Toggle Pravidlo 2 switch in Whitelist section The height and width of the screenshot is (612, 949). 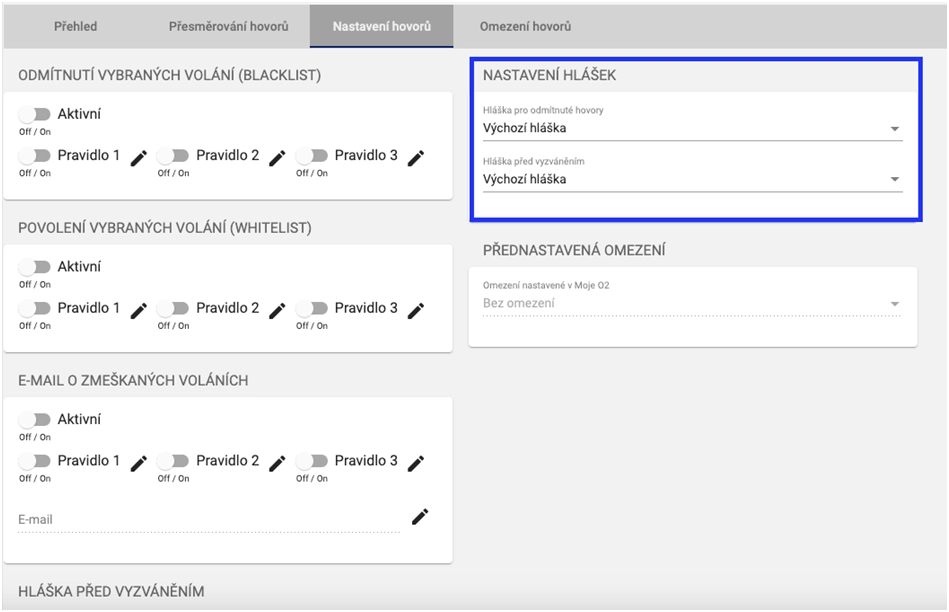[174, 309]
